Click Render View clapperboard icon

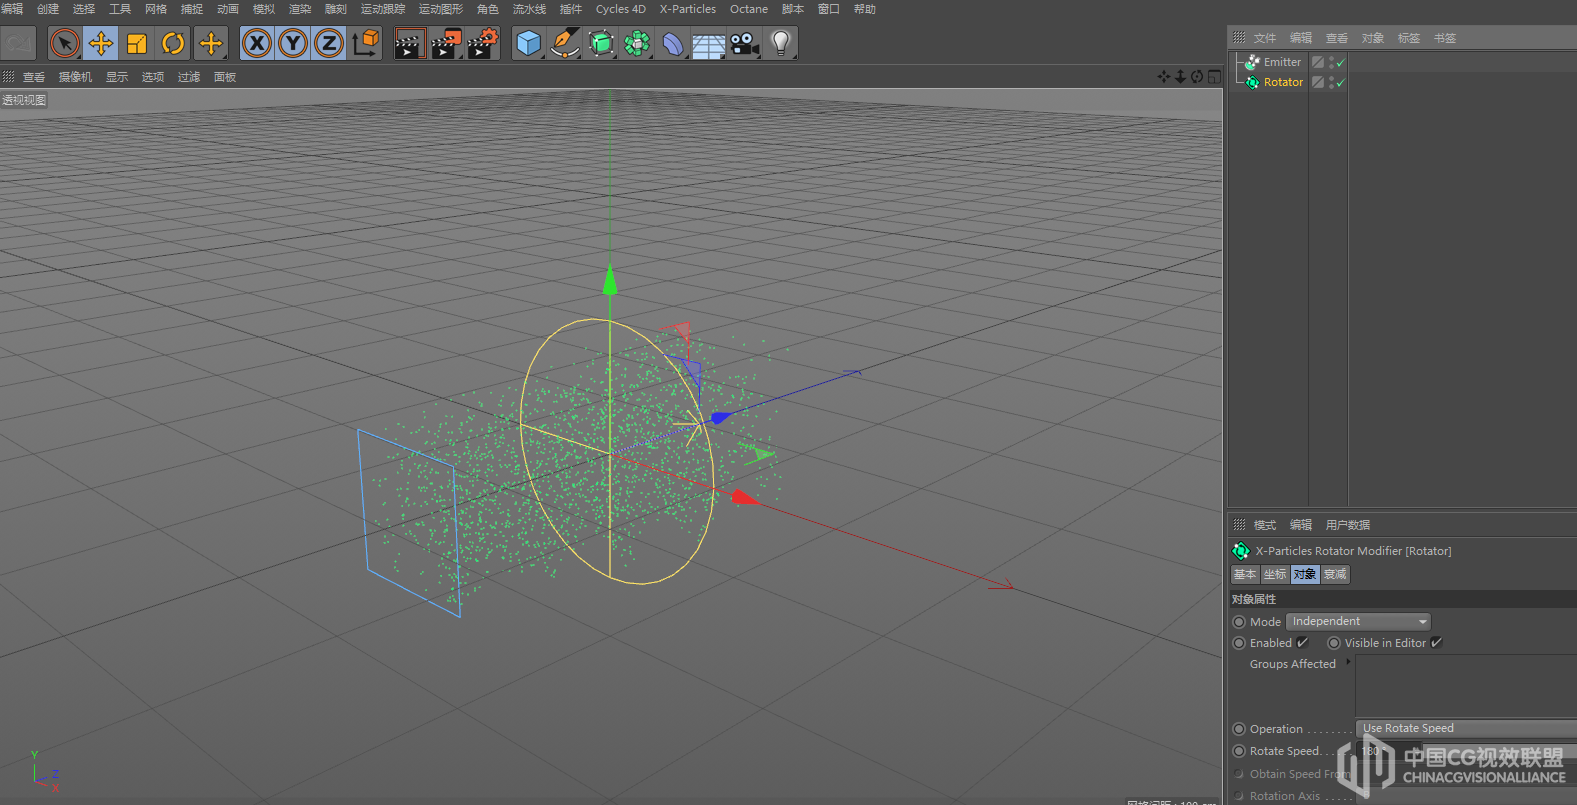click(409, 43)
